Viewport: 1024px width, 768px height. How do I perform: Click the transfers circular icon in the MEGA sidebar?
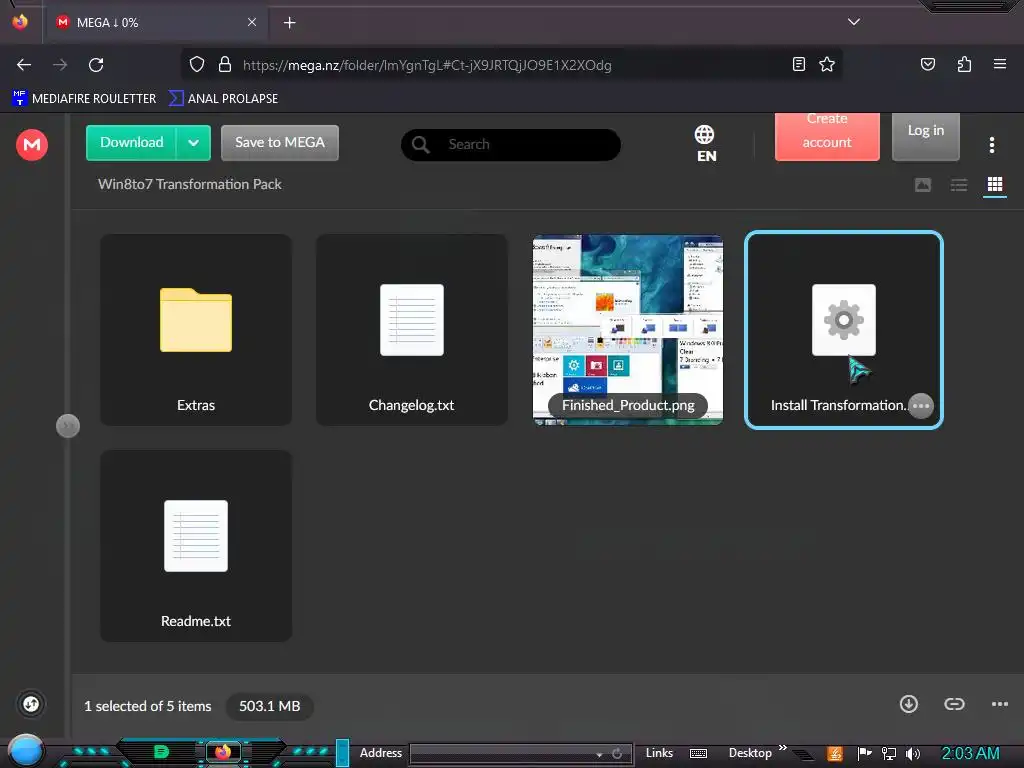(x=31, y=704)
